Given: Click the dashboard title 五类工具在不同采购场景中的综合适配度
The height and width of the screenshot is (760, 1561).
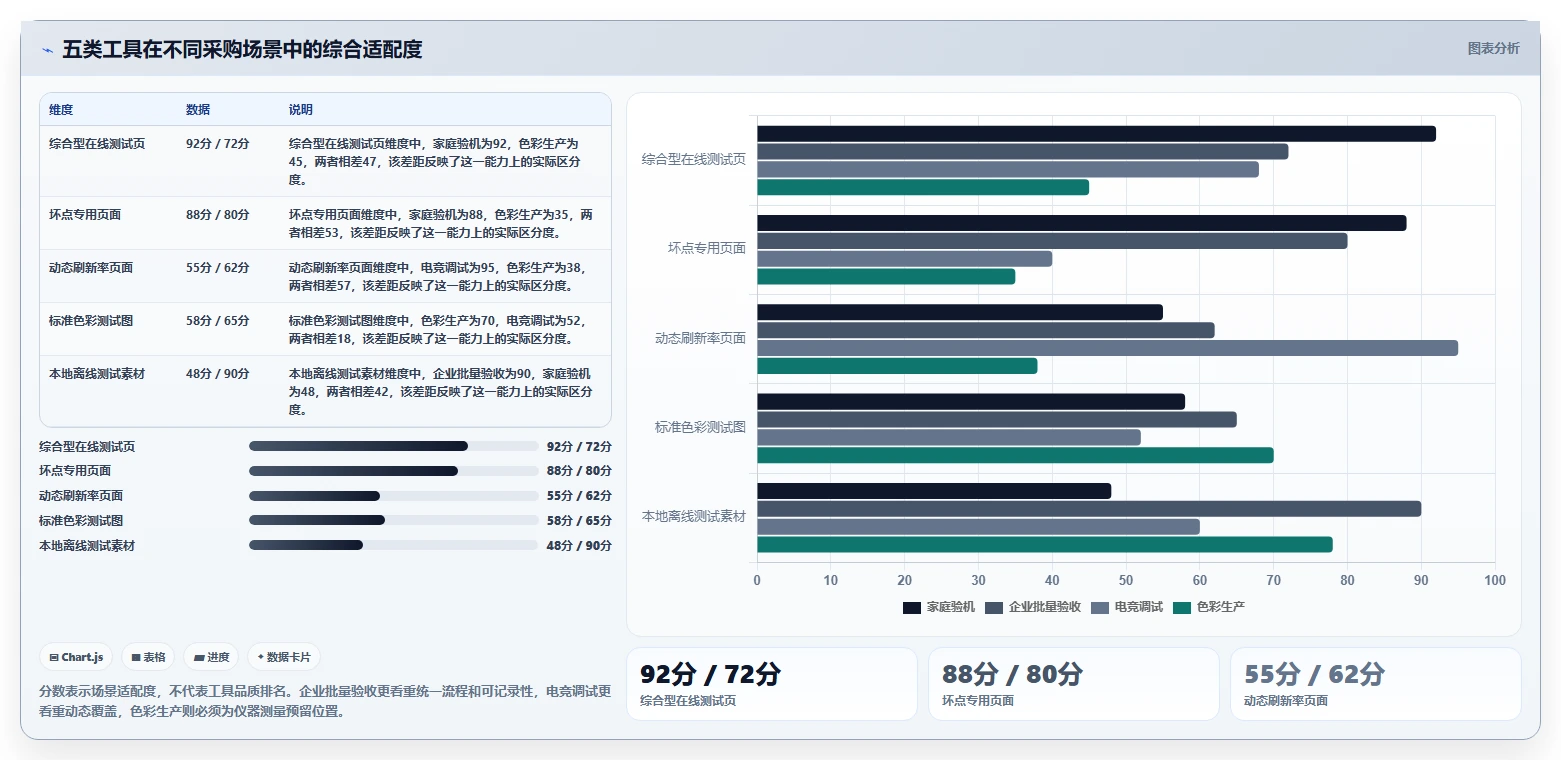Looking at the screenshot, I should coord(242,50).
